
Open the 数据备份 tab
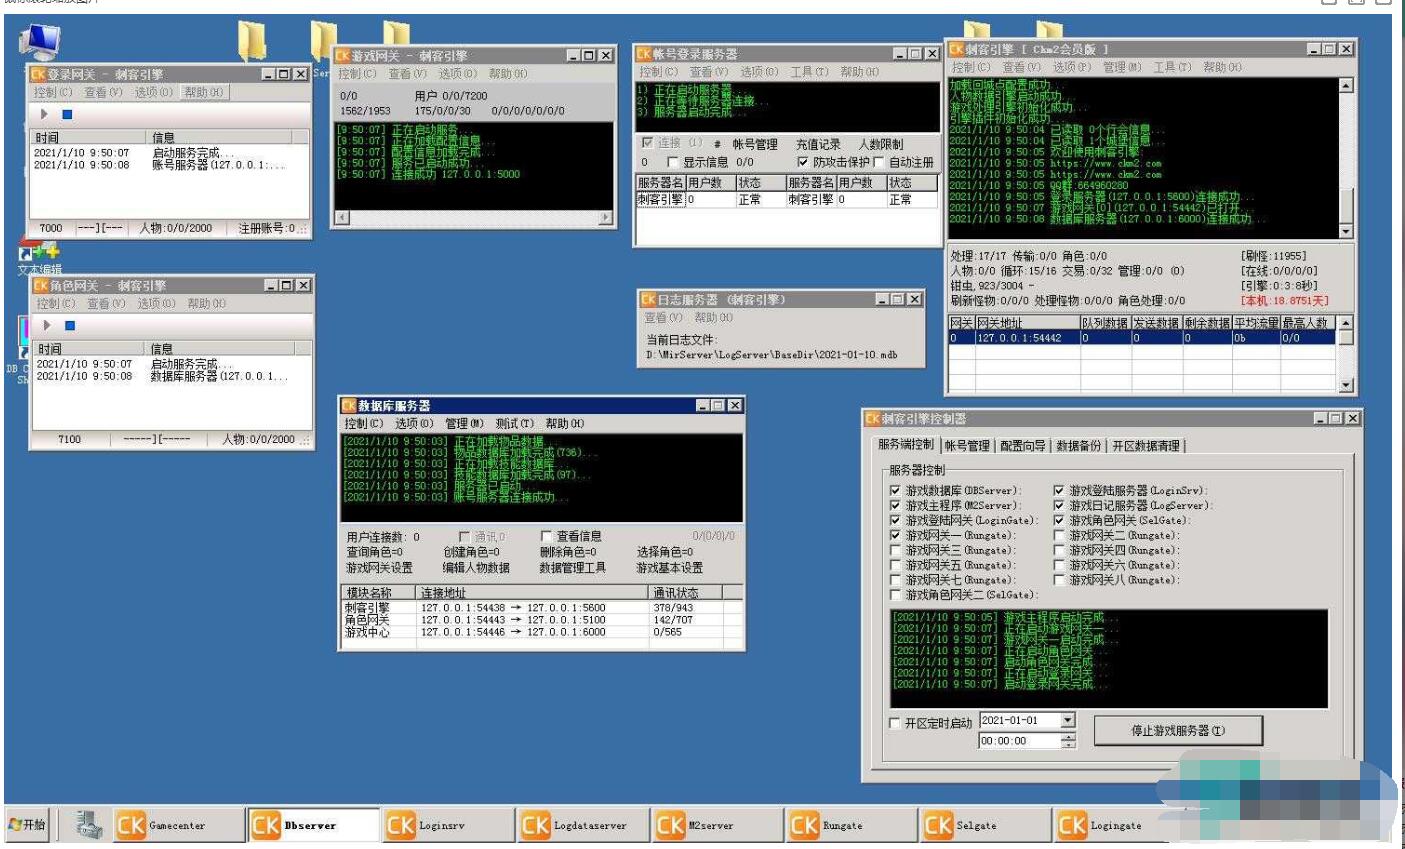(x=1079, y=446)
